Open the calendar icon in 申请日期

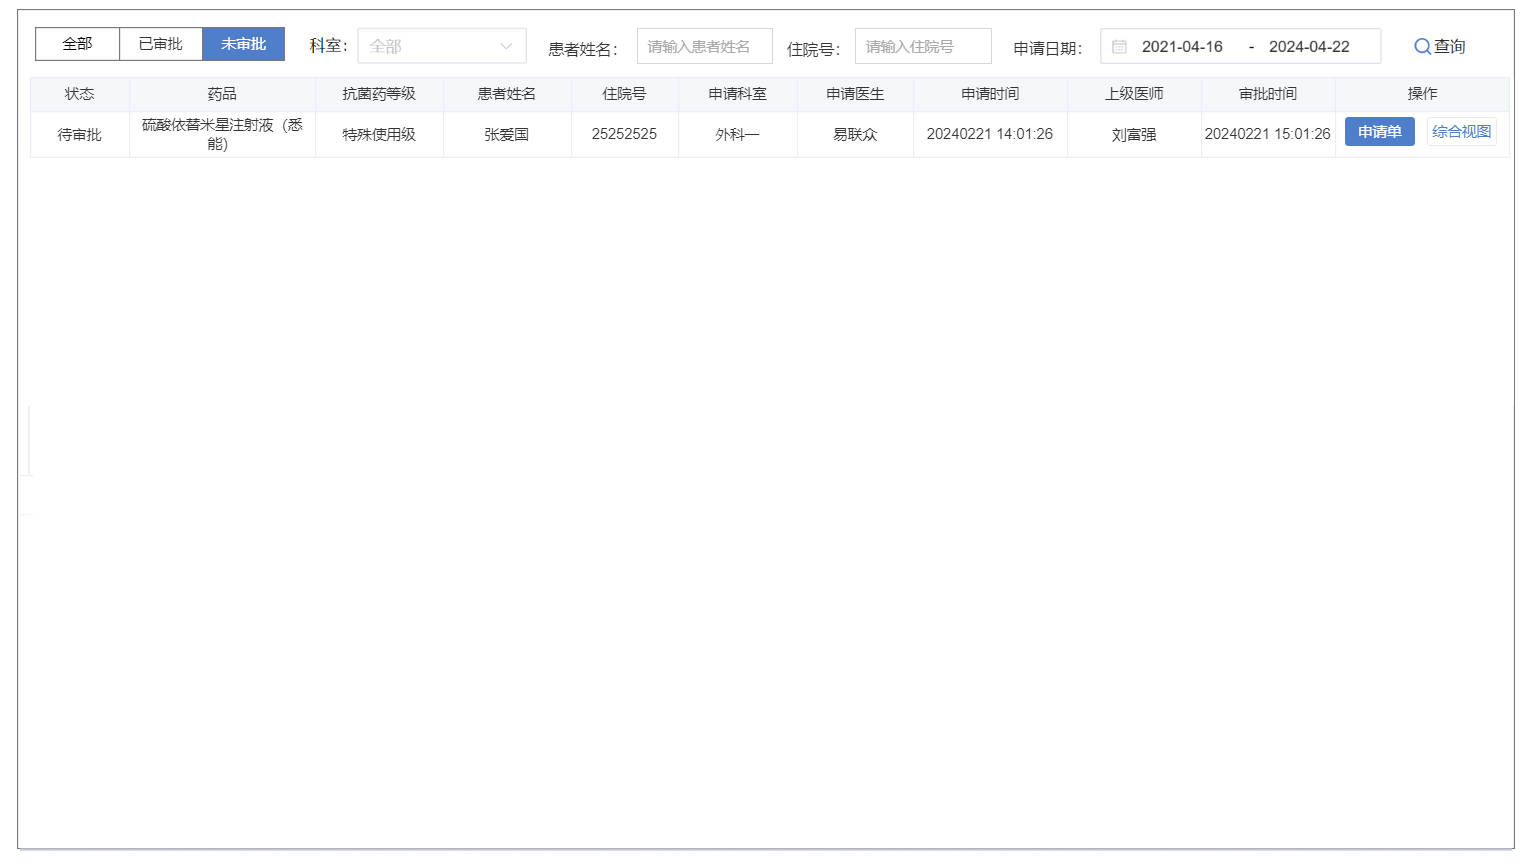(x=1119, y=47)
